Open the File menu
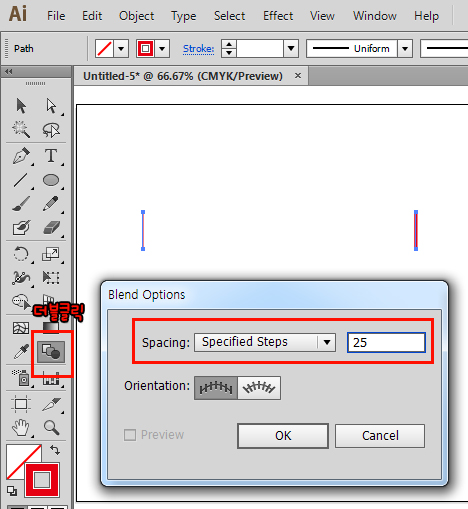 point(56,16)
